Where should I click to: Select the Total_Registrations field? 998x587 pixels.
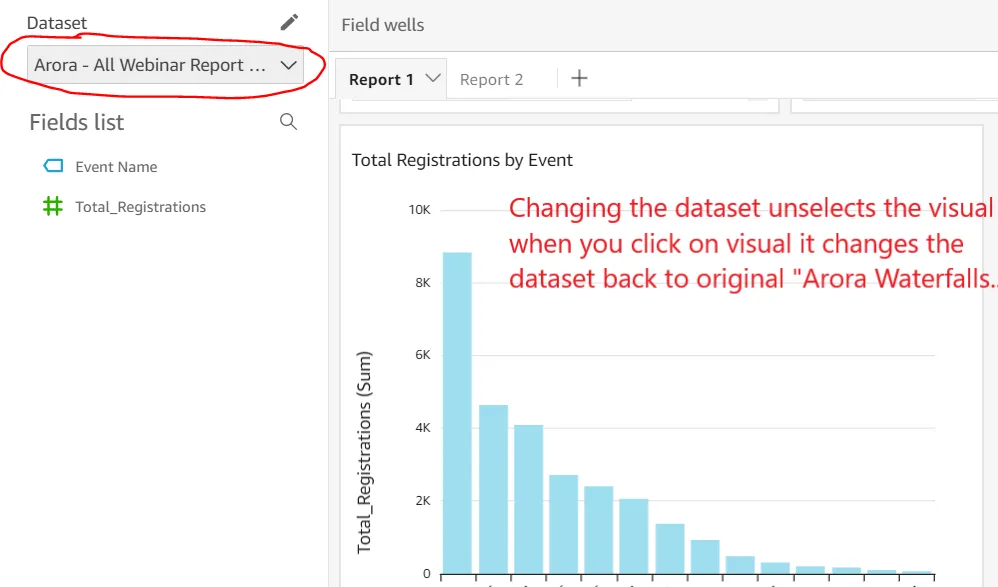pos(140,207)
